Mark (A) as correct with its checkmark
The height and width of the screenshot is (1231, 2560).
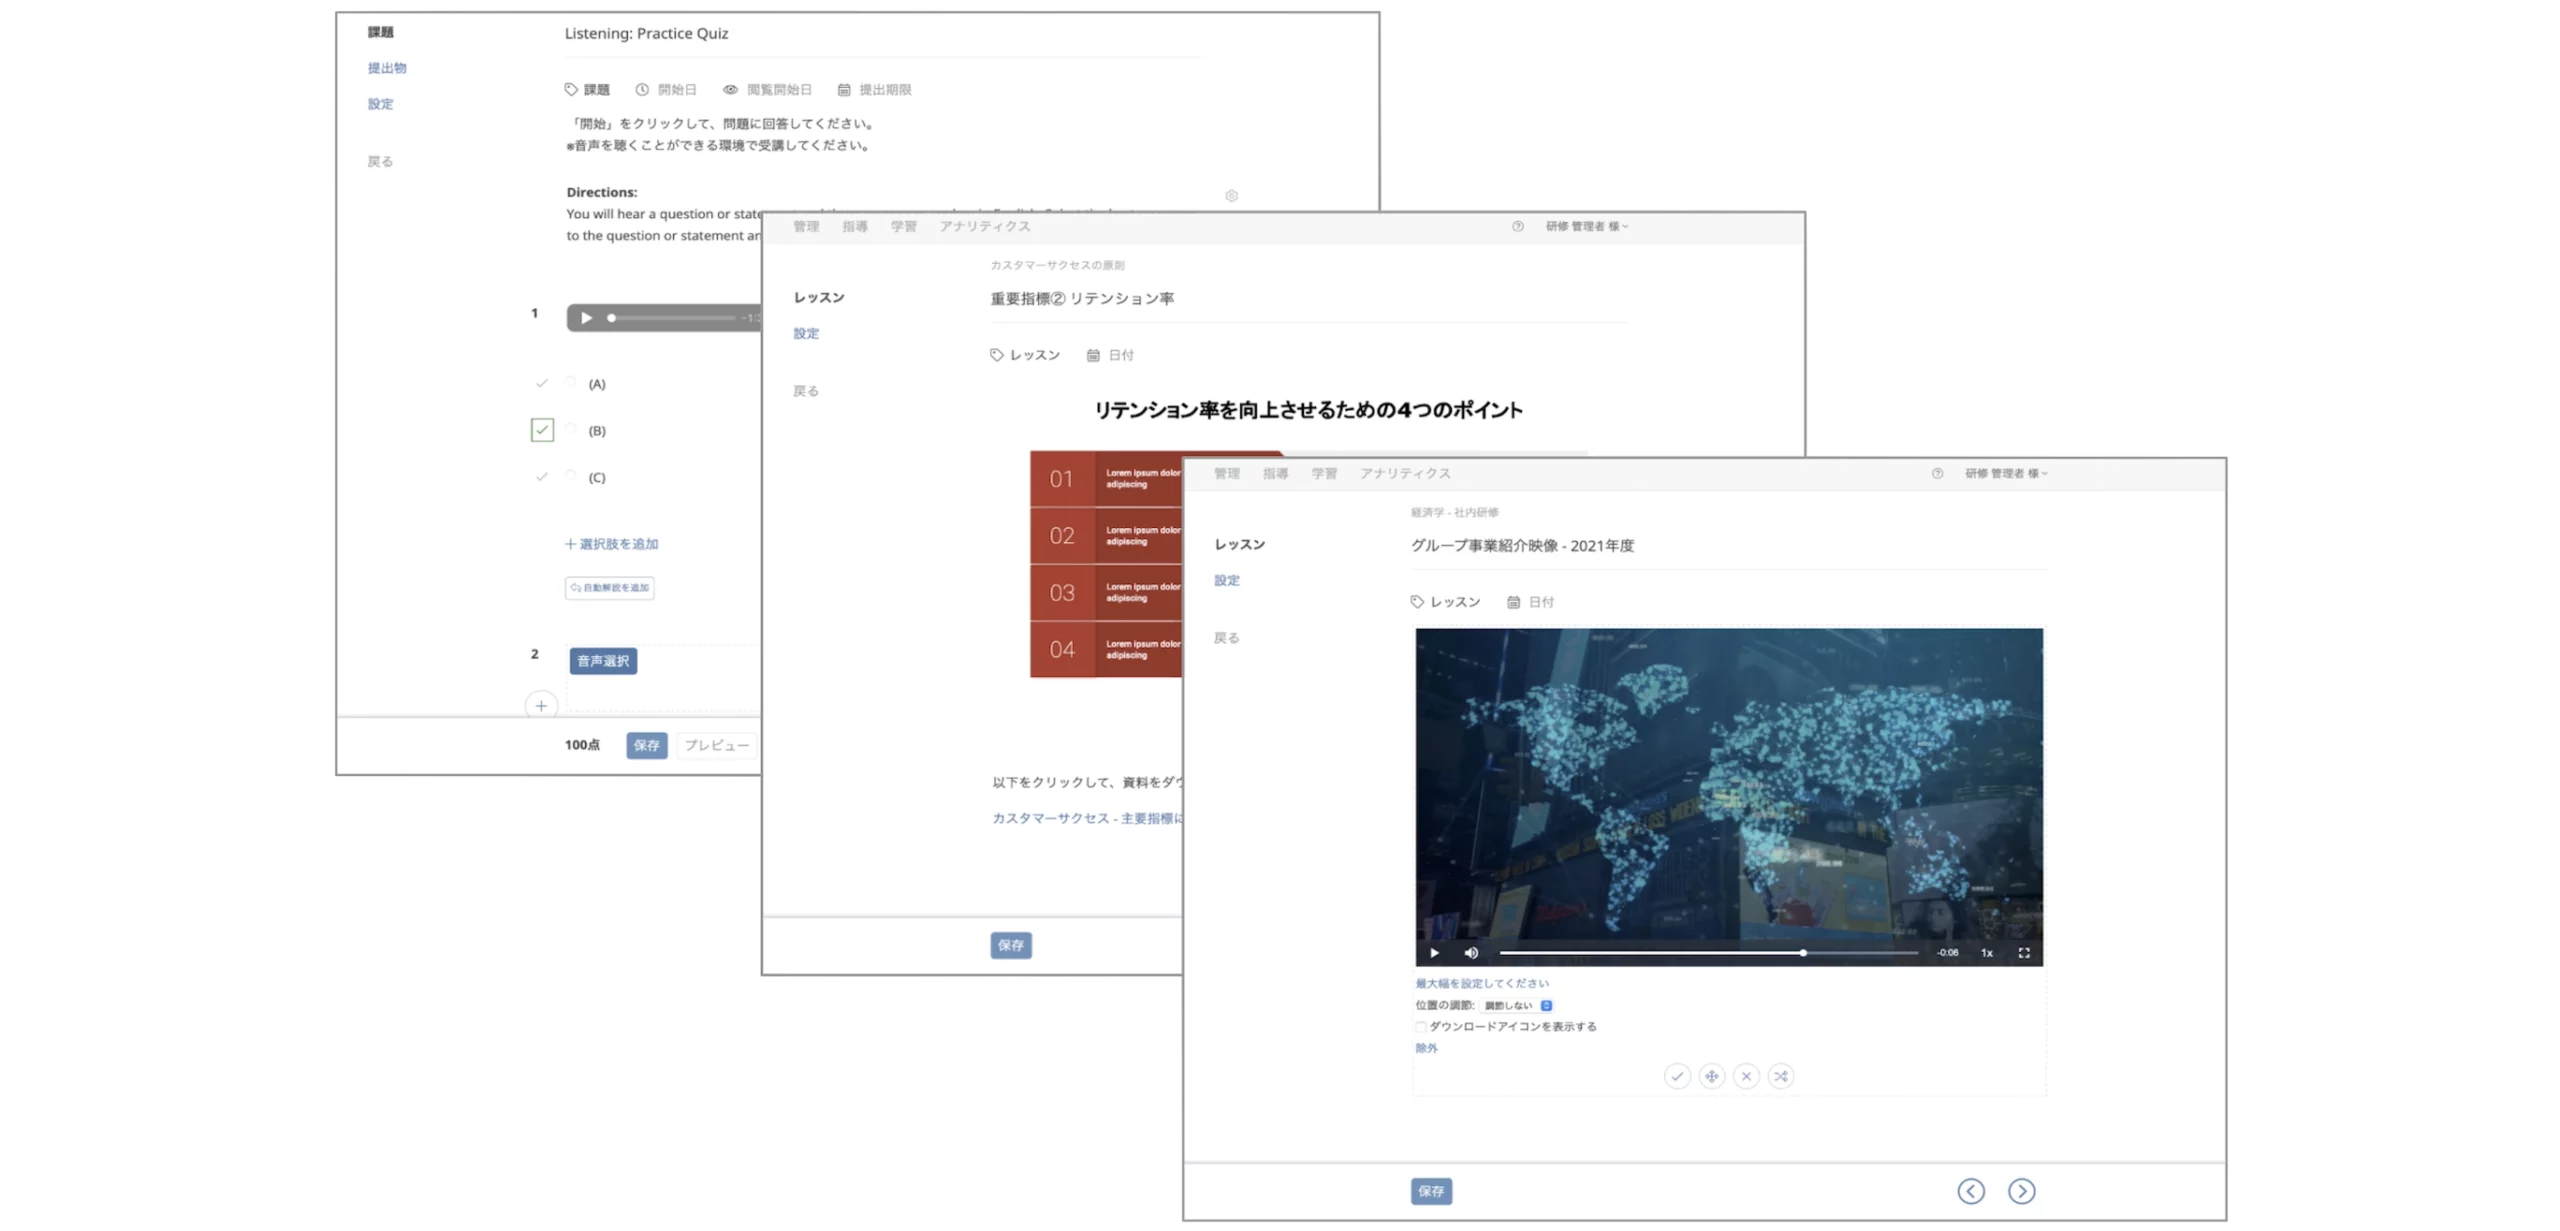pos(541,382)
